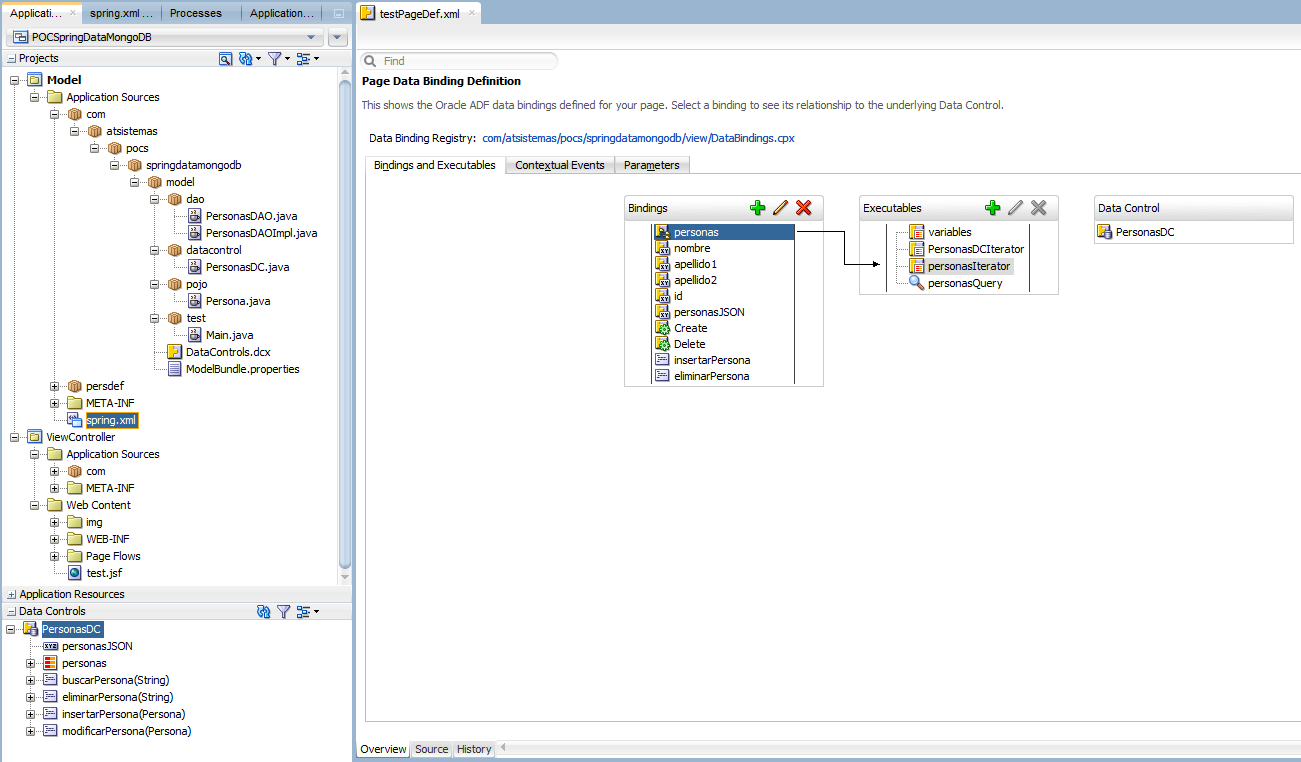Collapse the ViewController project node

[x=15, y=437]
